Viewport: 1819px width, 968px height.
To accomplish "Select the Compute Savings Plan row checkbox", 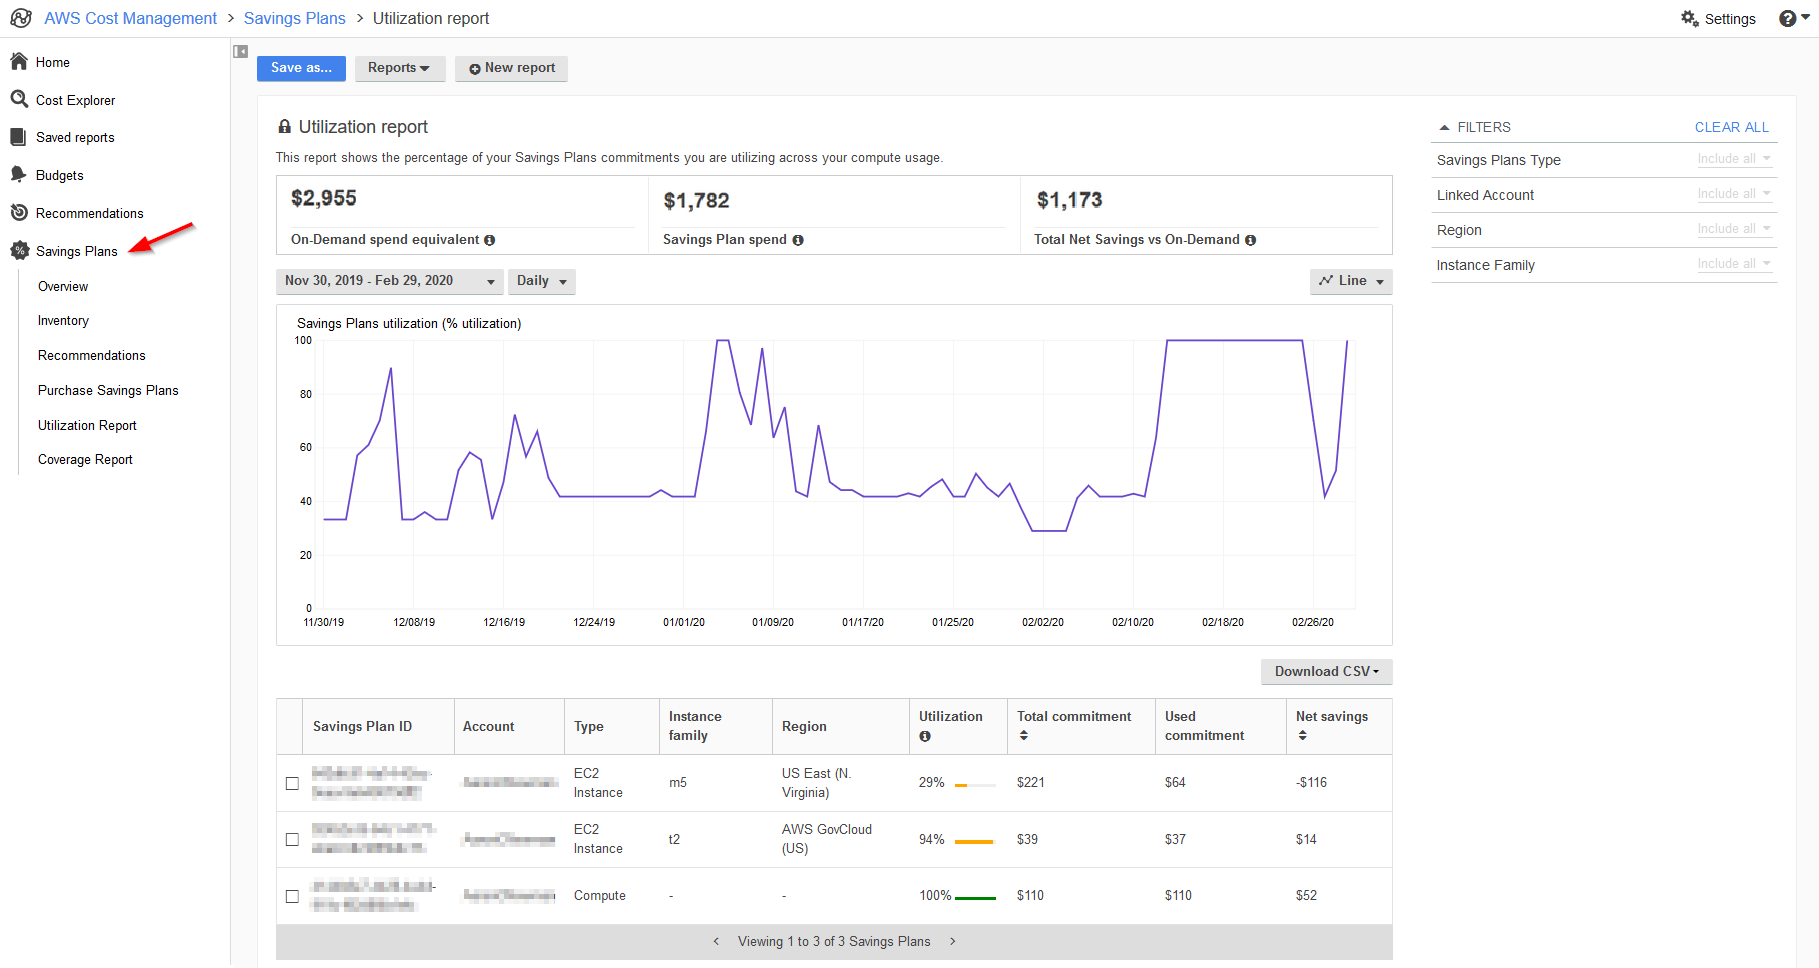I will [292, 896].
